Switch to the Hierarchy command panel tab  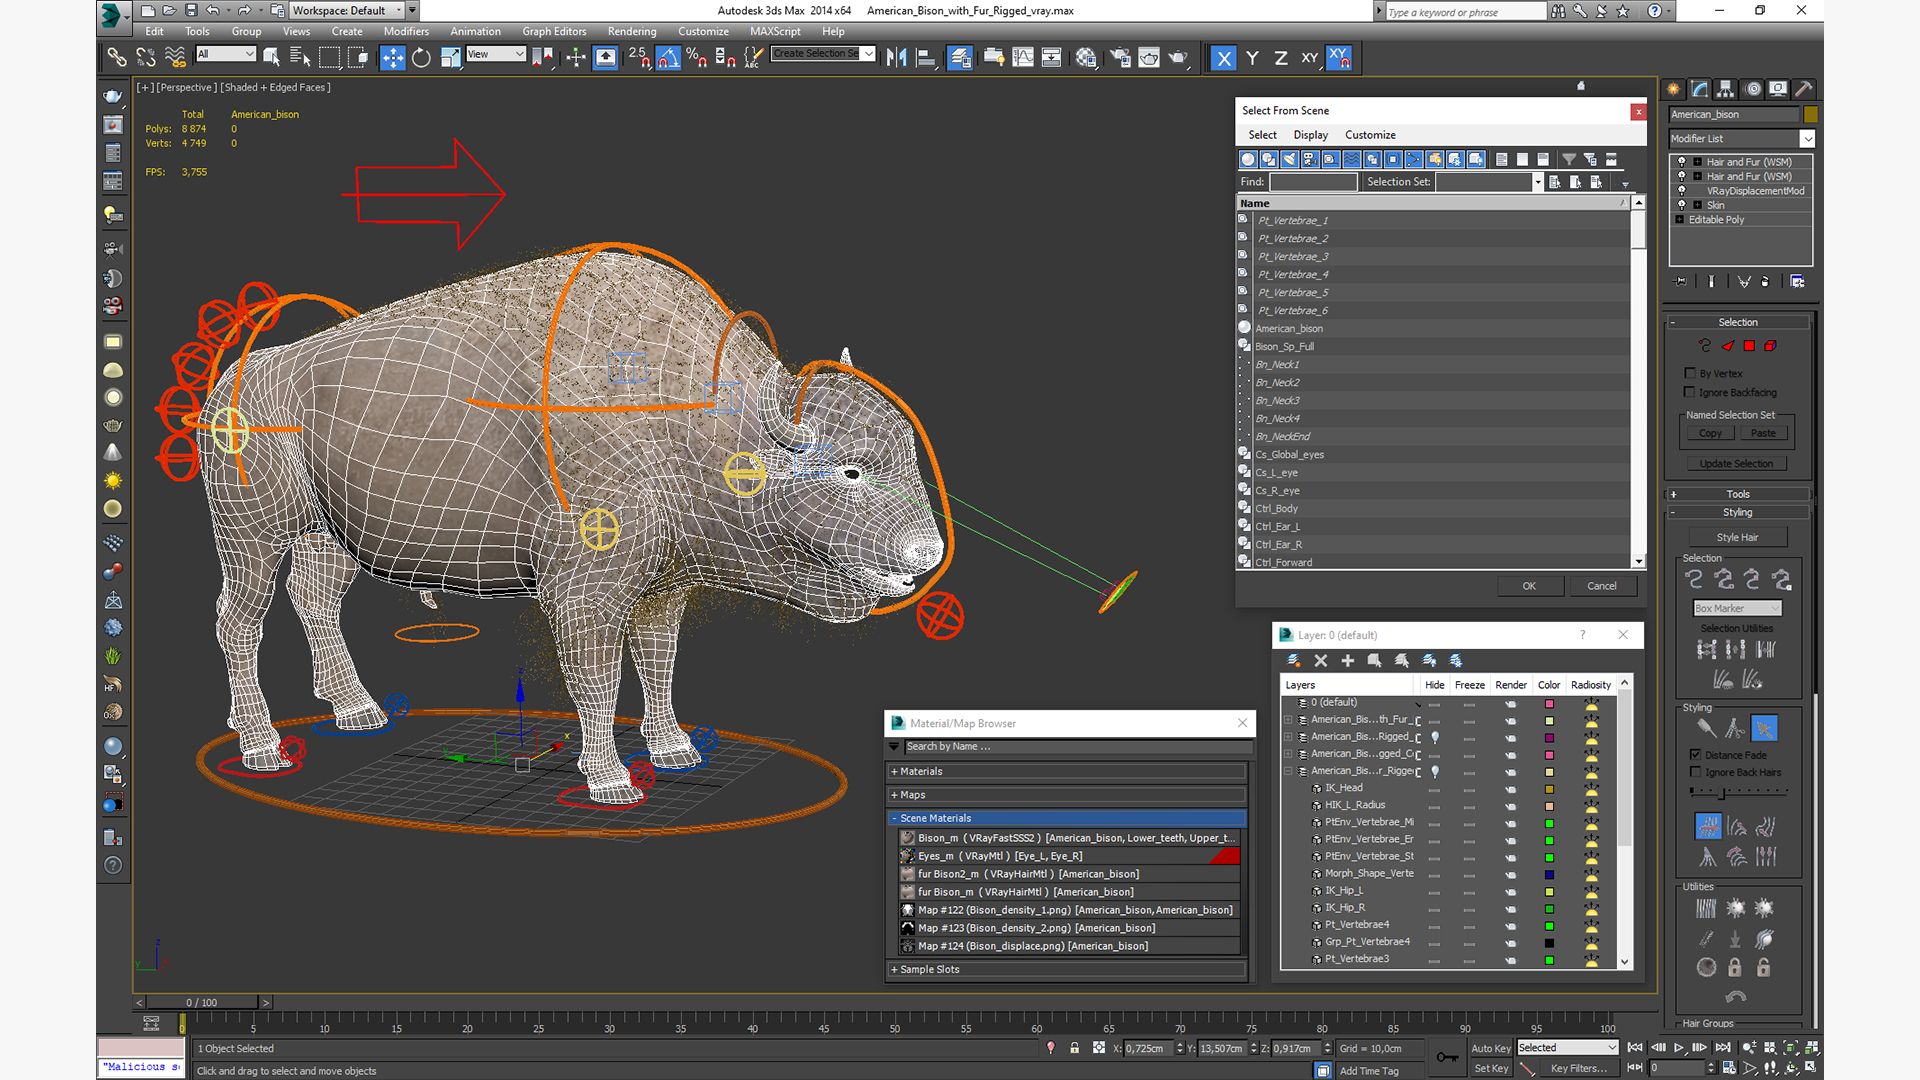1726,89
